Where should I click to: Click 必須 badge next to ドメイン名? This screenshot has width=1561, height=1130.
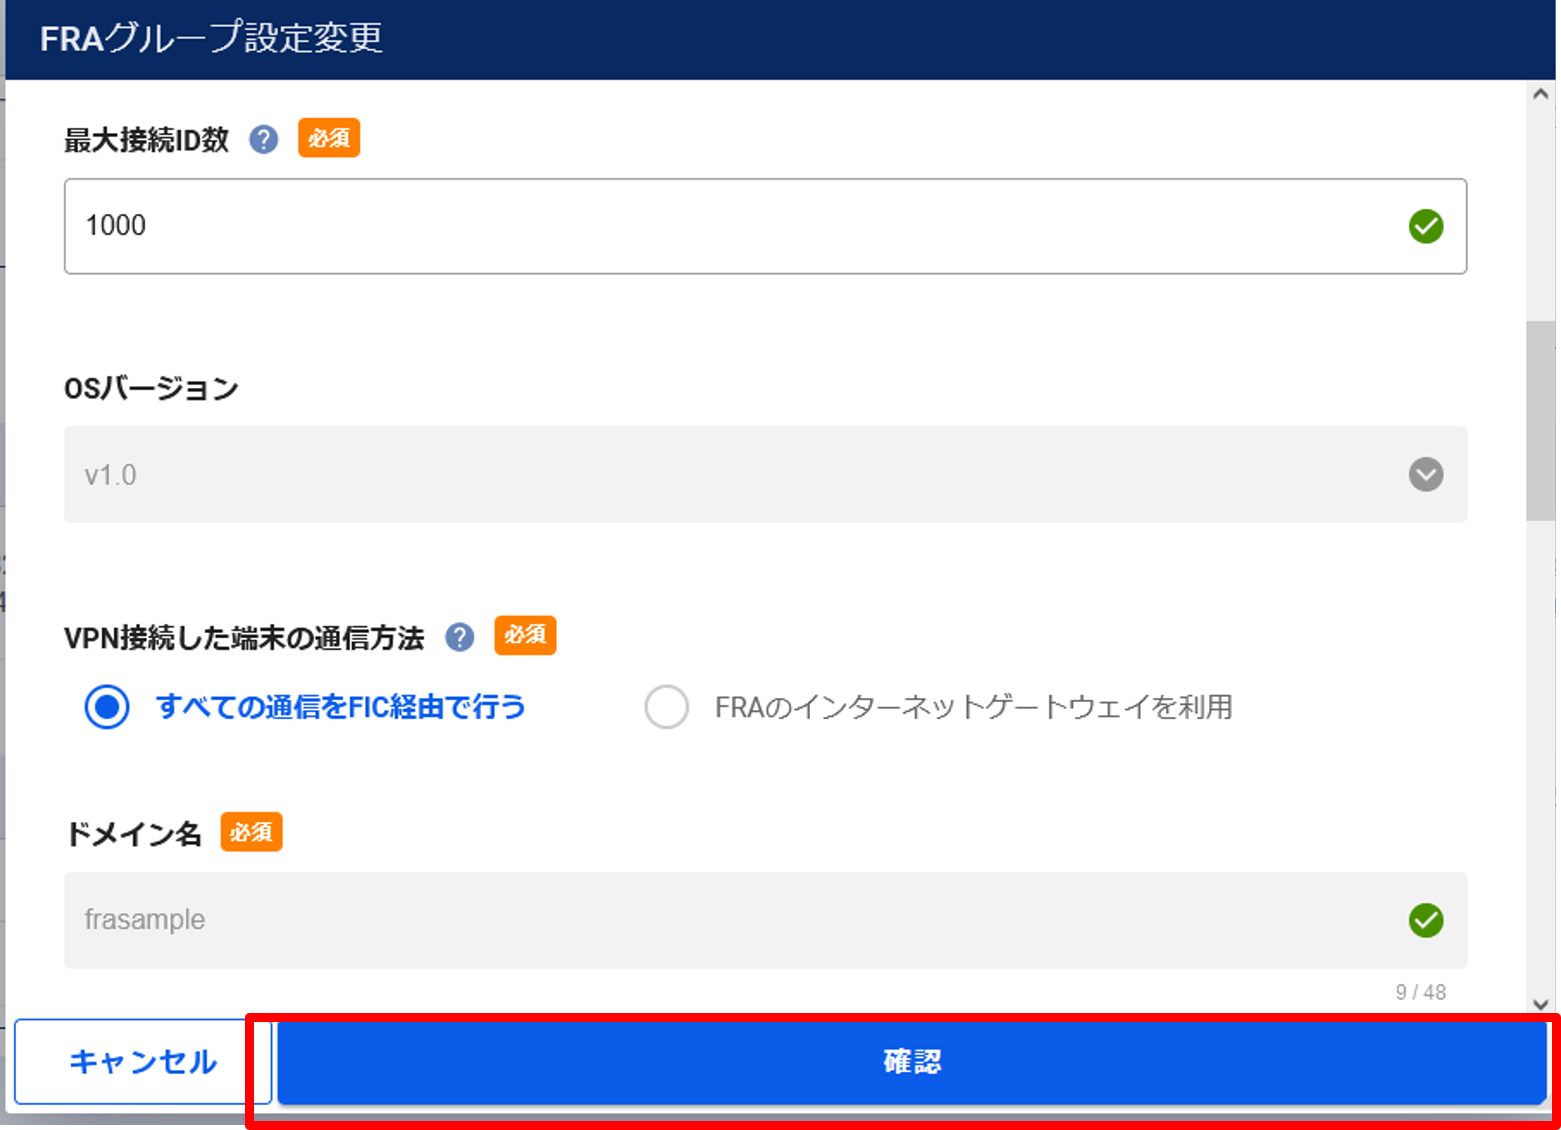point(251,832)
